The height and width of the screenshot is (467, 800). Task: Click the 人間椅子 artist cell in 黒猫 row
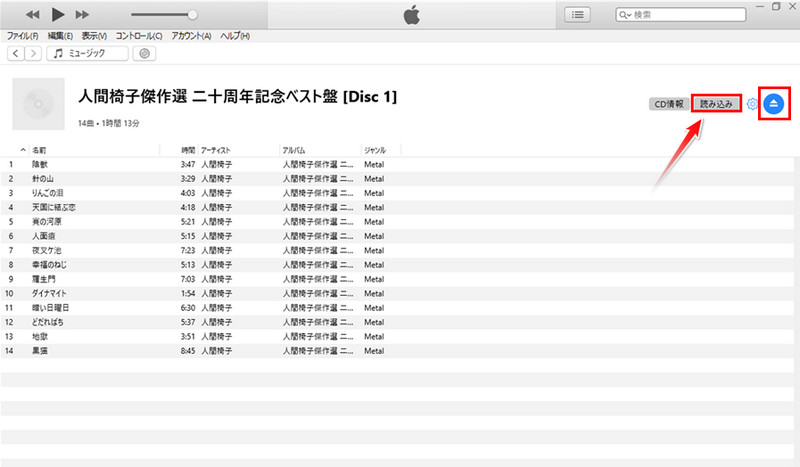tap(216, 351)
